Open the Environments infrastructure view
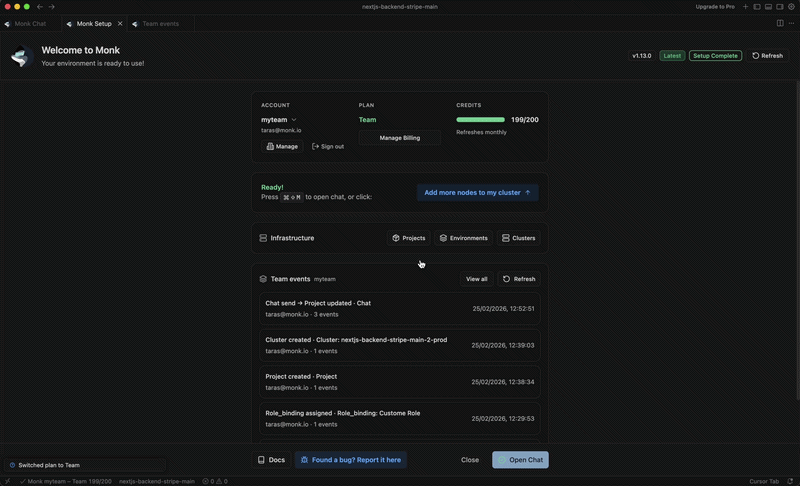This screenshot has height=486, width=800. tap(464, 238)
